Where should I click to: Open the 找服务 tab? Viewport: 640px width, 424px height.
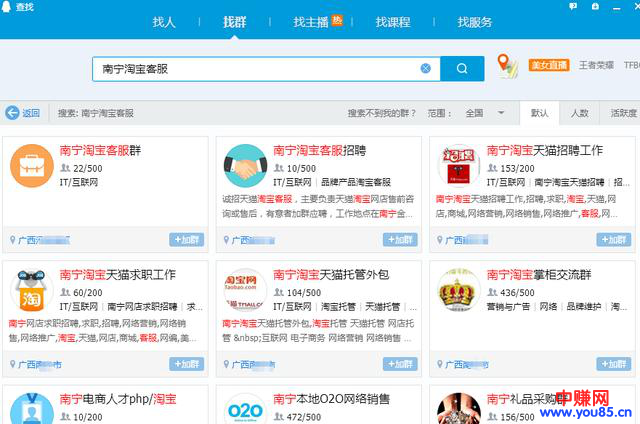(x=474, y=22)
